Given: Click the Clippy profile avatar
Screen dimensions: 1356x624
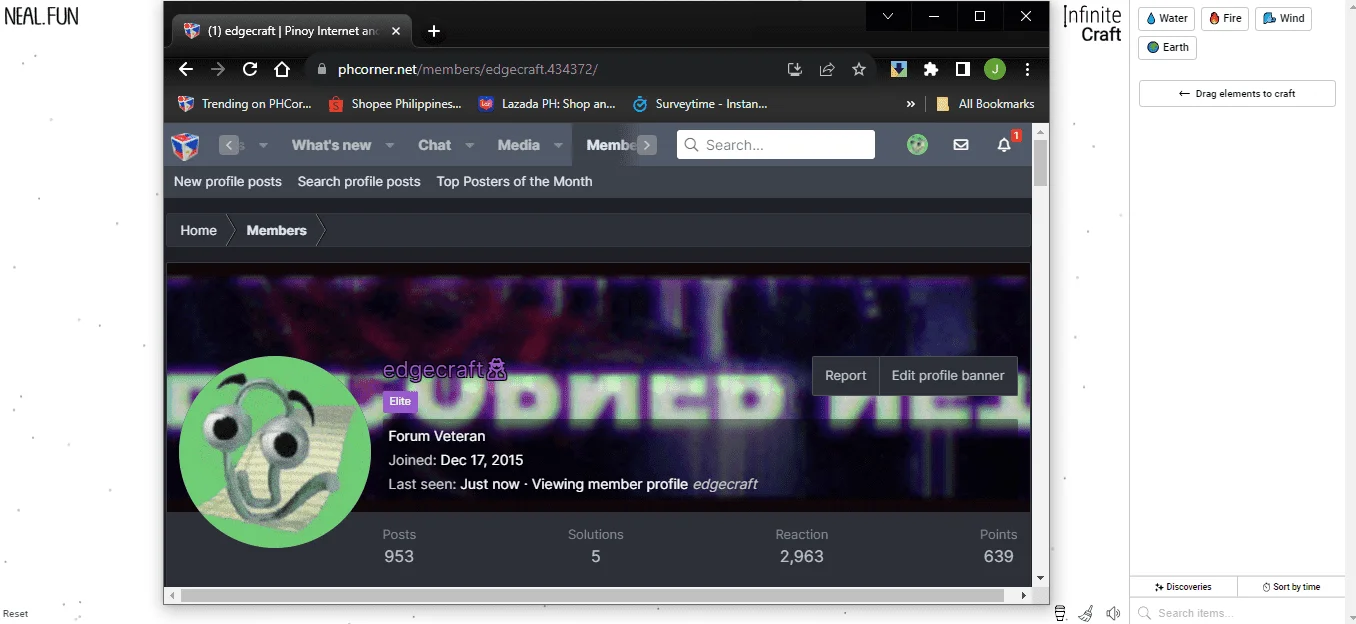Looking at the screenshot, I should coord(275,452).
